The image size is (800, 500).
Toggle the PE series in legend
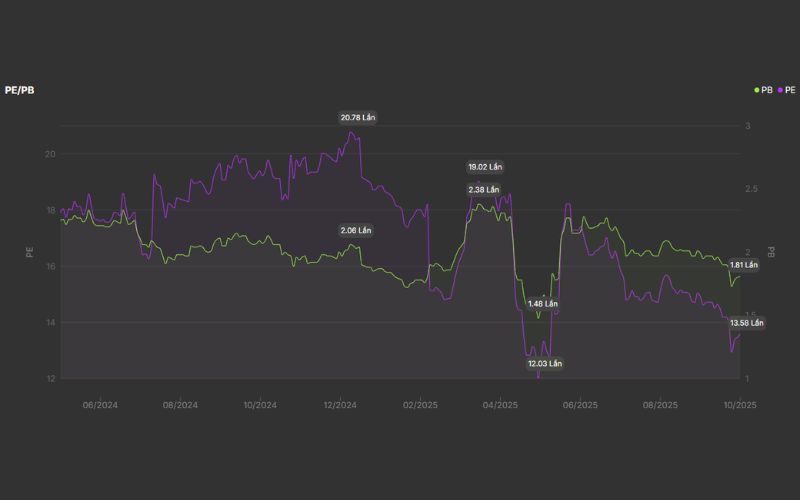point(786,90)
